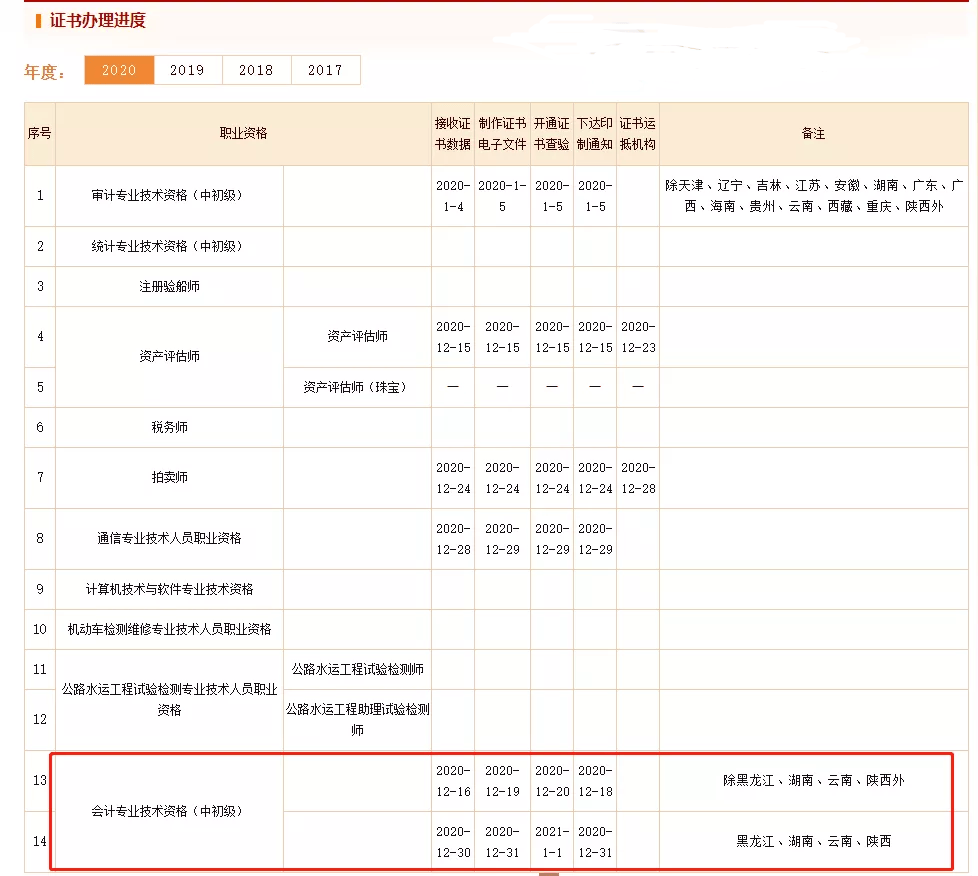Select 公路水运工程试验检测专业技术人员职业资格 cell

(169, 700)
